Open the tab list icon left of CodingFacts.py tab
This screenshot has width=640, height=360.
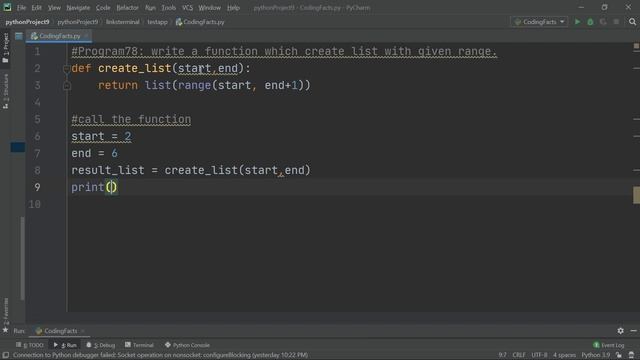(x=19, y=36)
